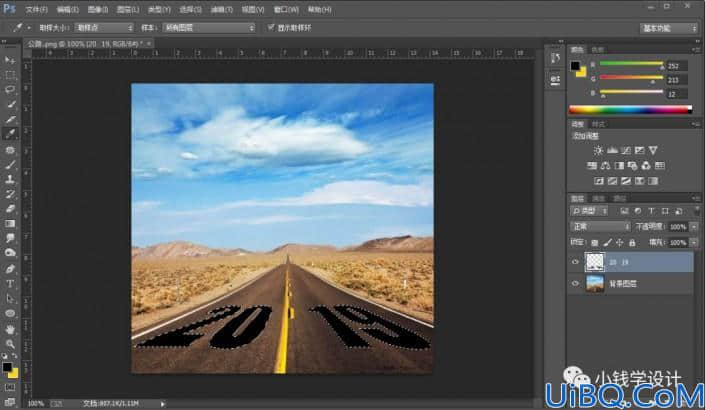
Task: Open the Layer menu
Action: [128, 9]
